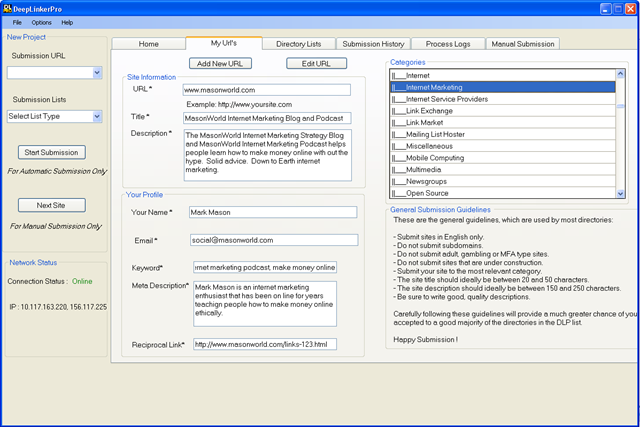Screen dimensions: 640x427
Task: Maximize the DeepLinkerPro window
Action: pos(618,9)
